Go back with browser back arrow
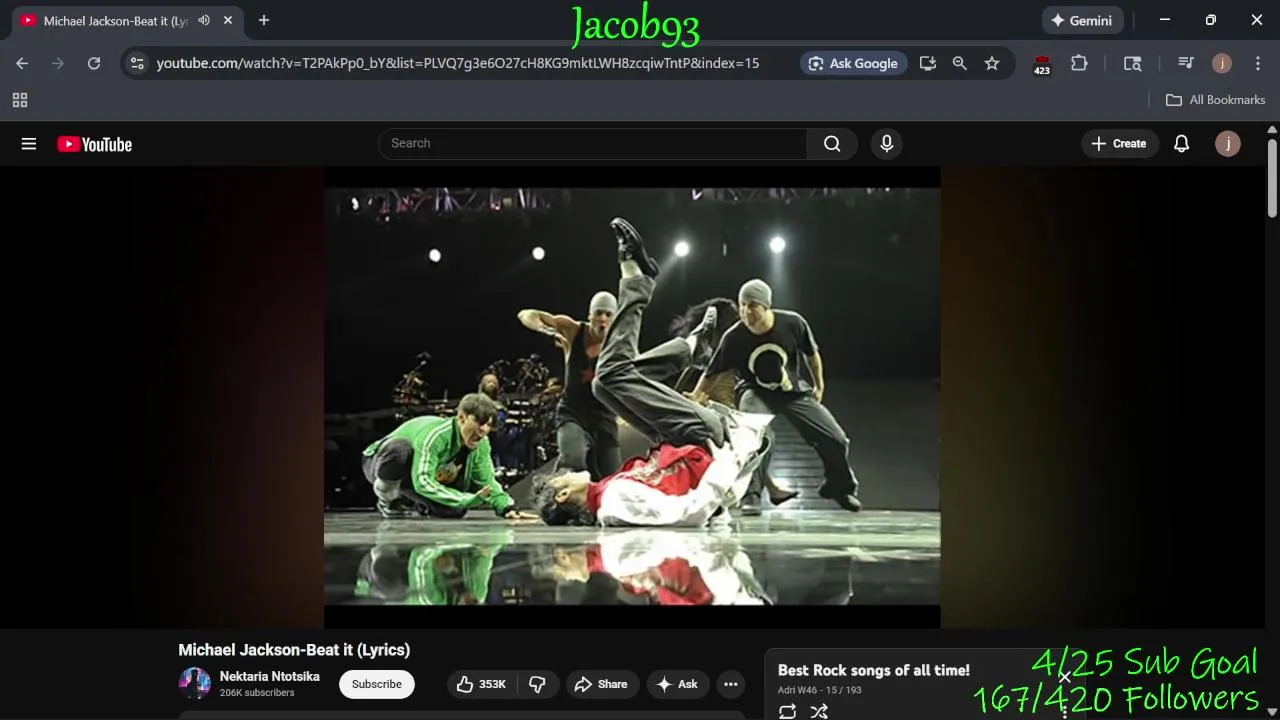The image size is (1280, 720). pos(22,63)
